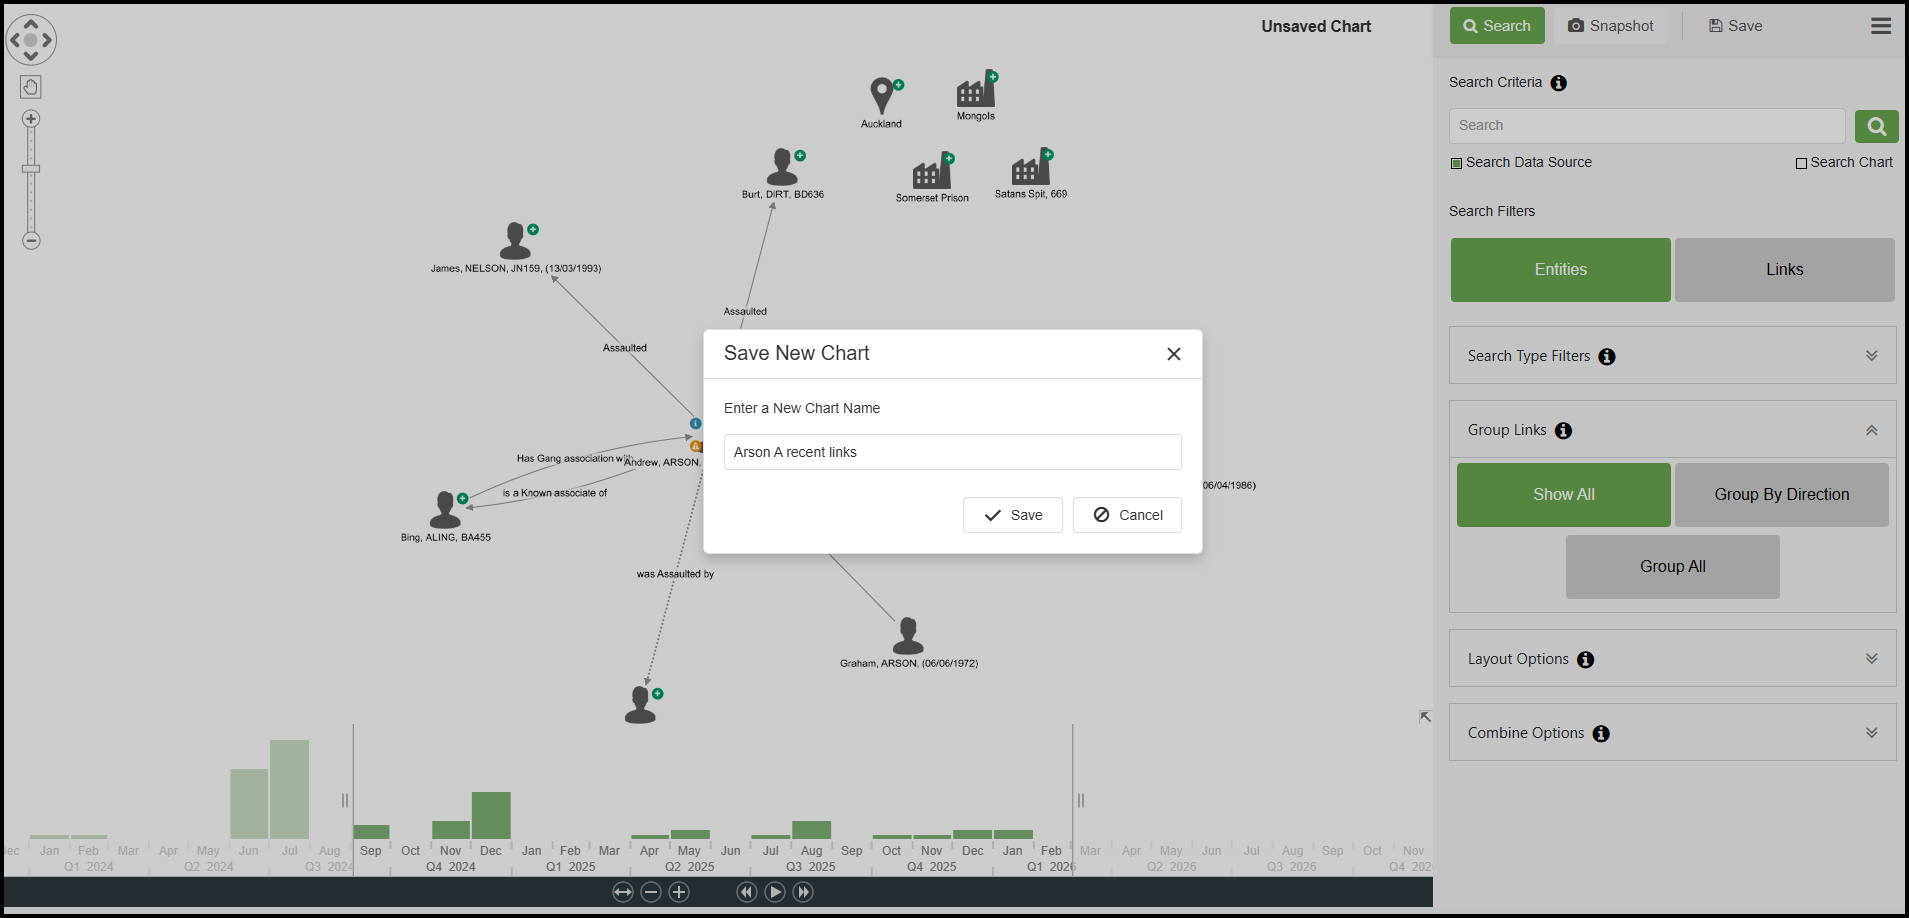This screenshot has width=1909, height=918.
Task: Select the Group By Direction option
Action: point(1781,495)
